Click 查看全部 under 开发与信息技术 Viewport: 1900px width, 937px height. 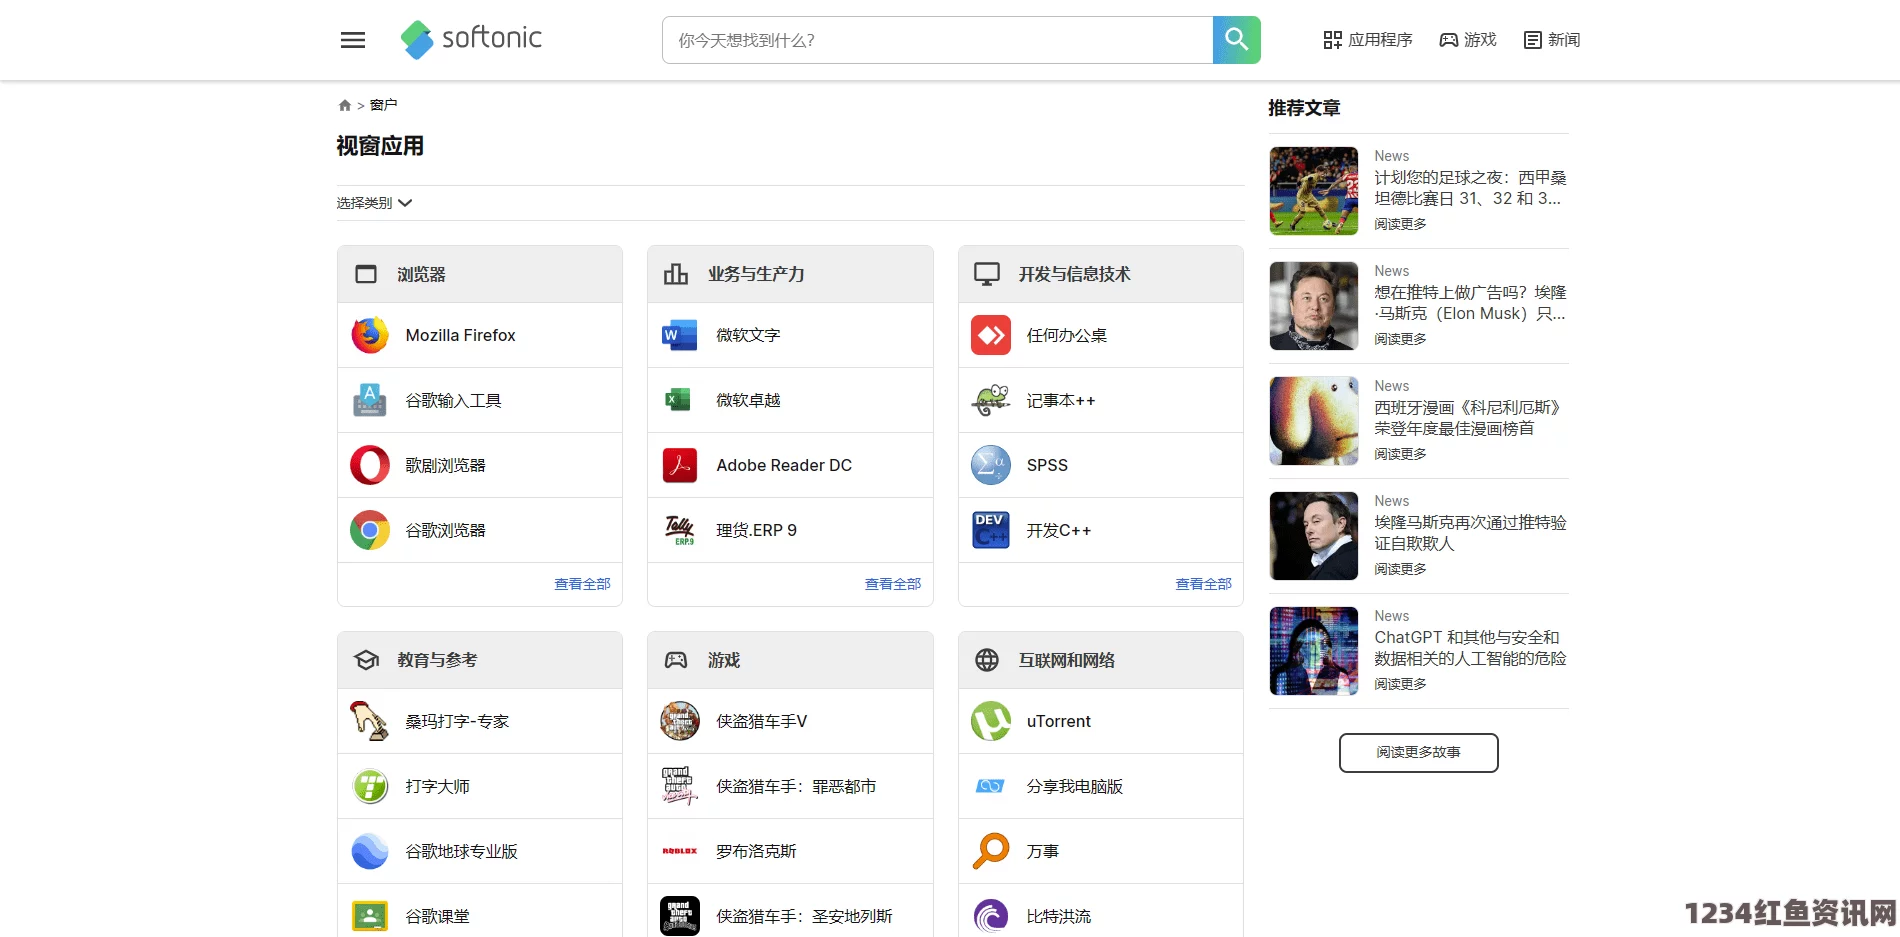(x=1204, y=584)
